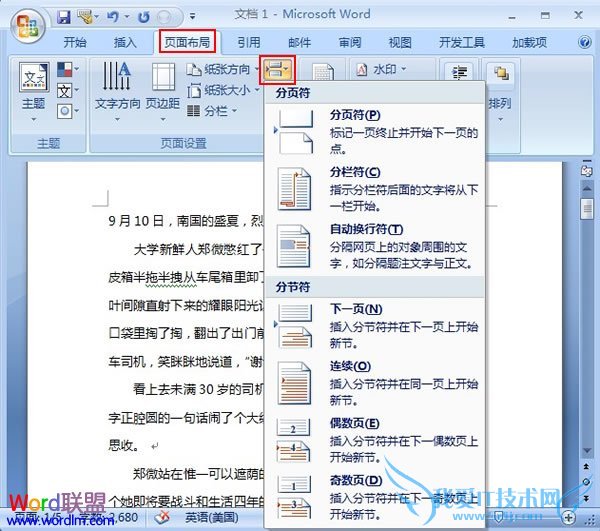
Task: Open the 开始 tab
Action: 75,42
